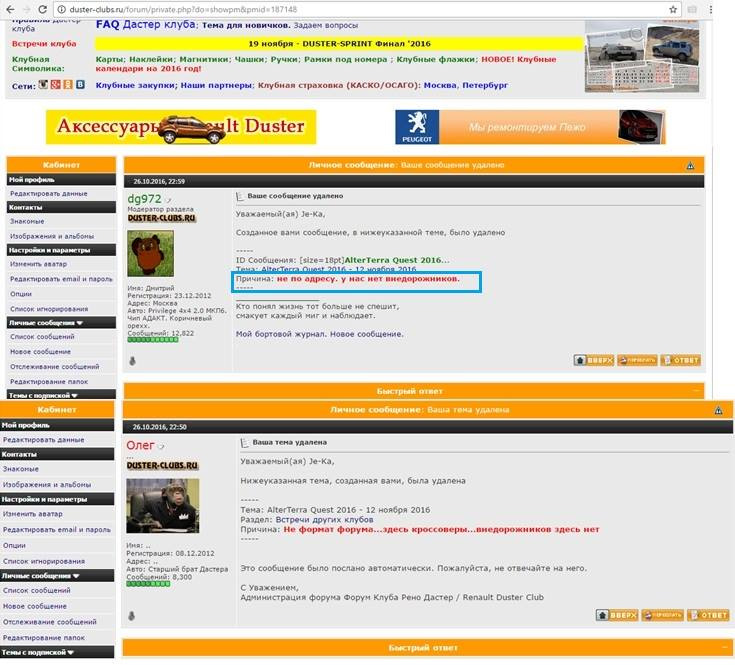735x665 pixels.
Task: Open the Наклейки symbolism link
Action: coord(151,60)
